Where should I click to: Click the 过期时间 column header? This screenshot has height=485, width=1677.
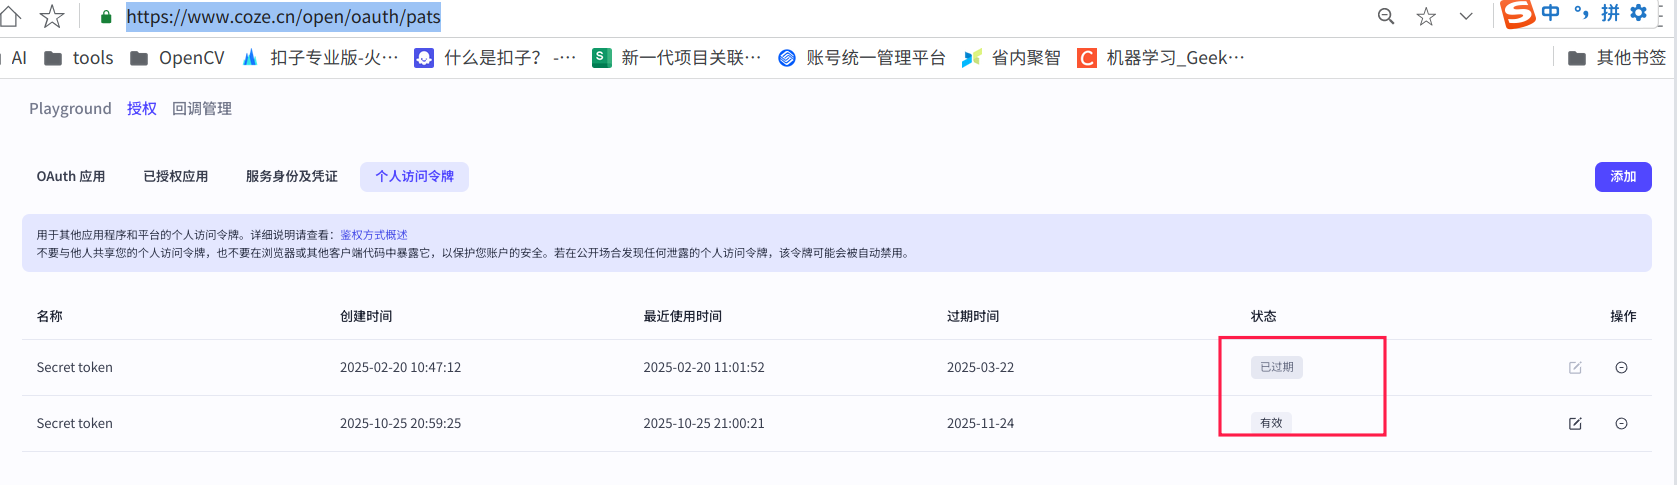tap(973, 316)
